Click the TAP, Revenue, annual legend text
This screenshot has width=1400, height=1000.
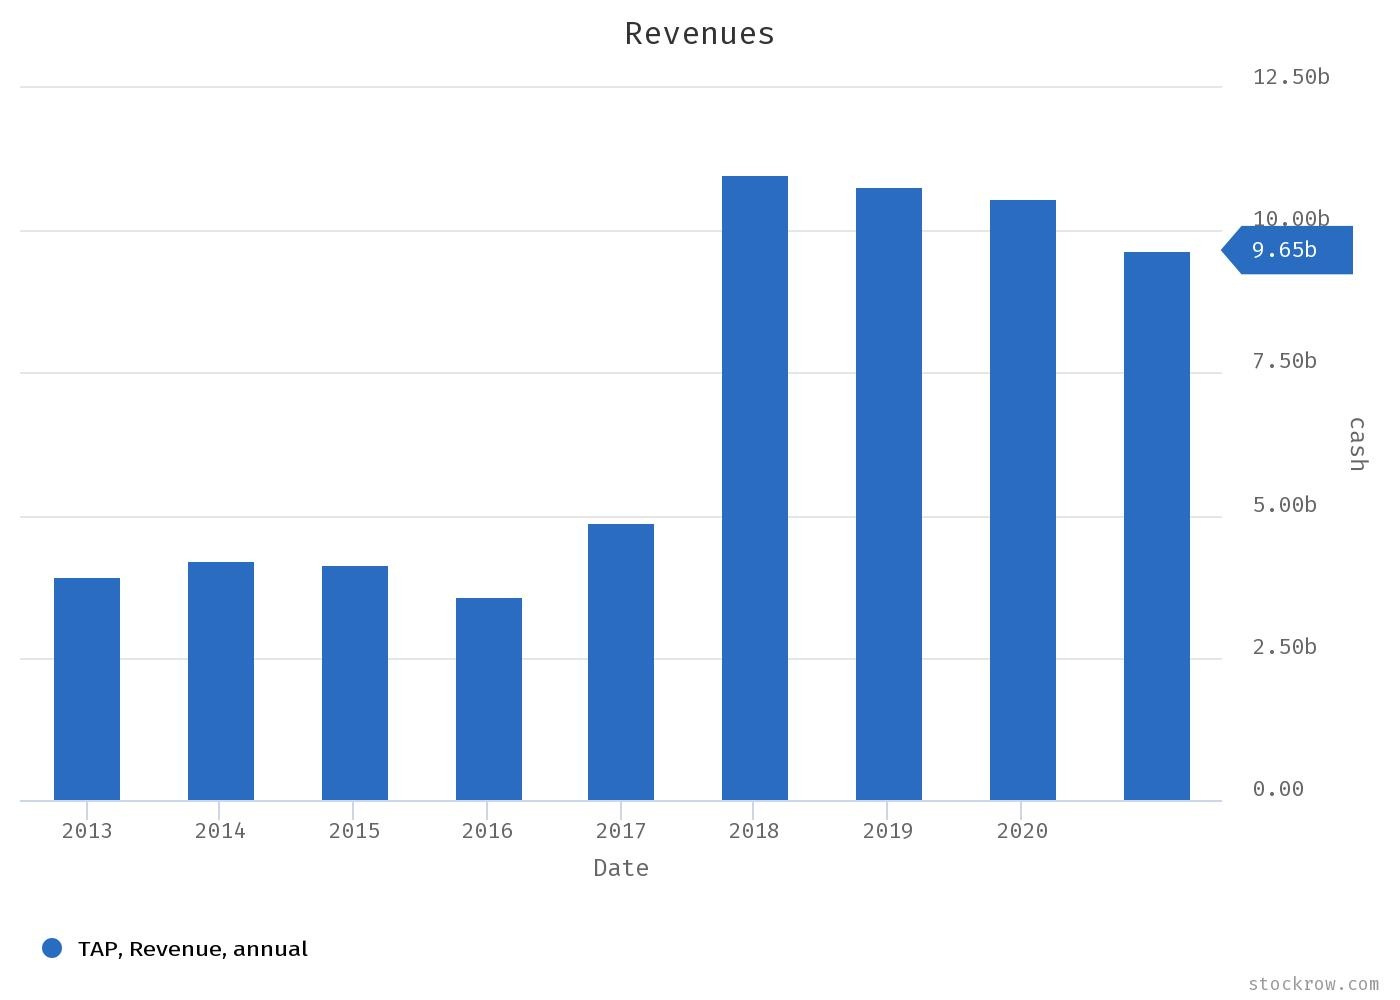pyautogui.click(x=192, y=948)
